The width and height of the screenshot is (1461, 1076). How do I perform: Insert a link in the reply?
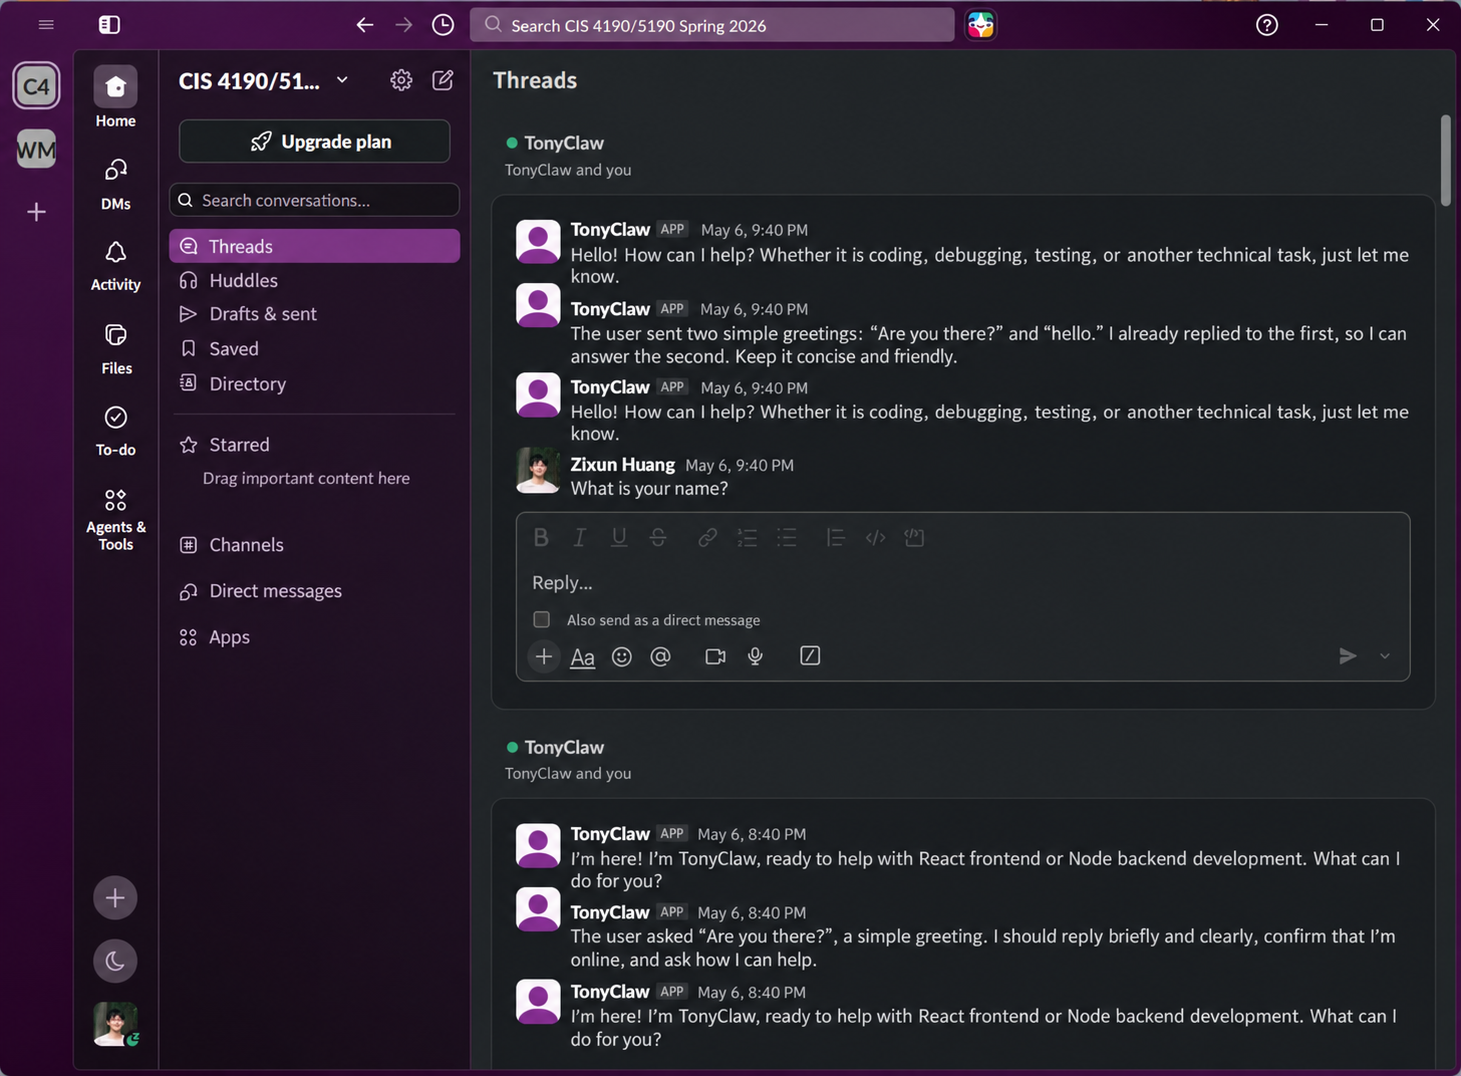(x=707, y=538)
